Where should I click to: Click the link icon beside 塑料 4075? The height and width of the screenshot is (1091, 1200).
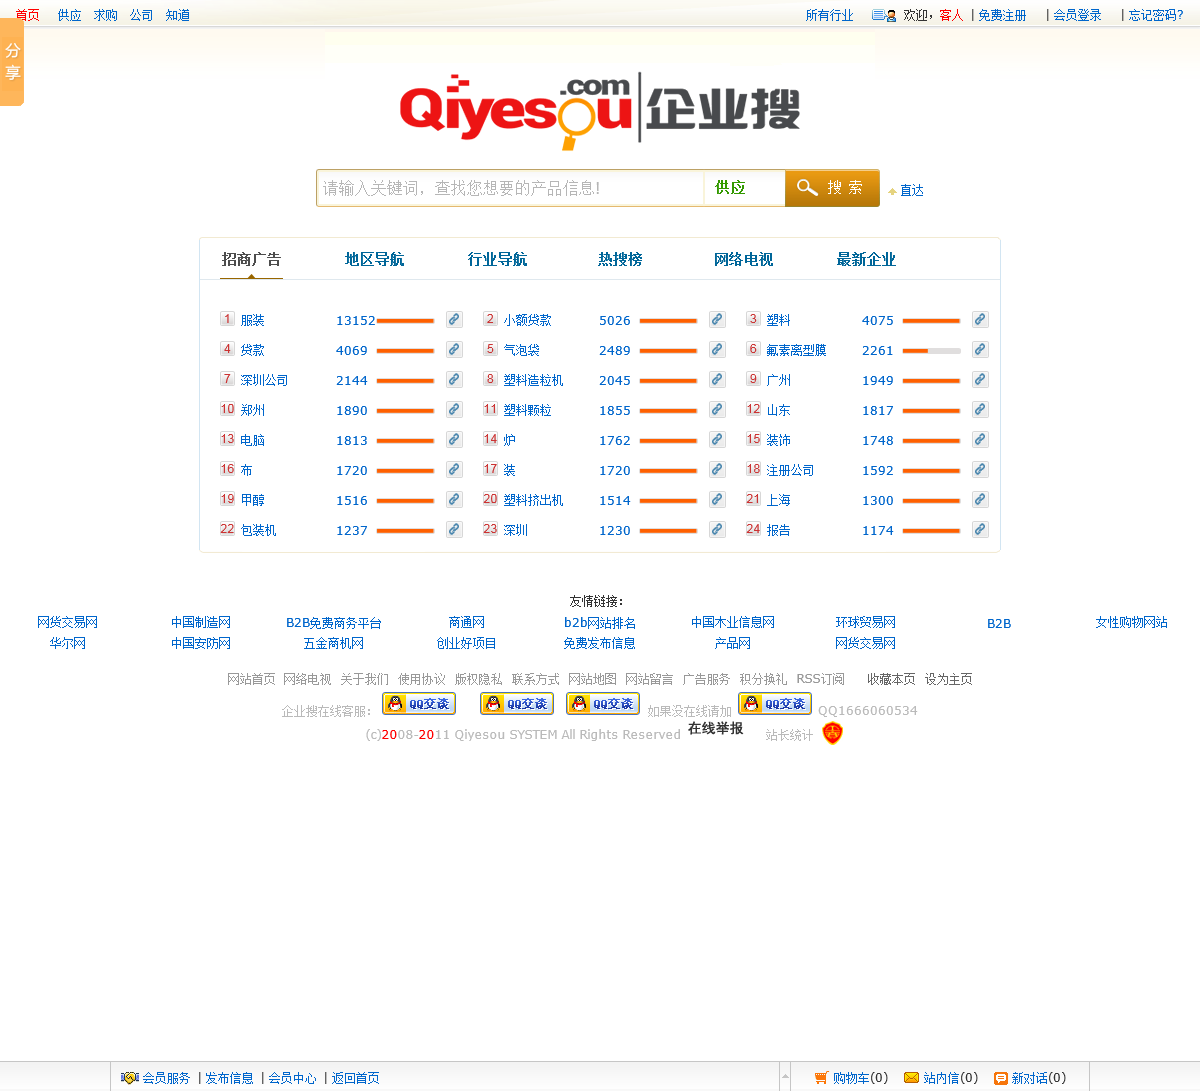(980, 320)
